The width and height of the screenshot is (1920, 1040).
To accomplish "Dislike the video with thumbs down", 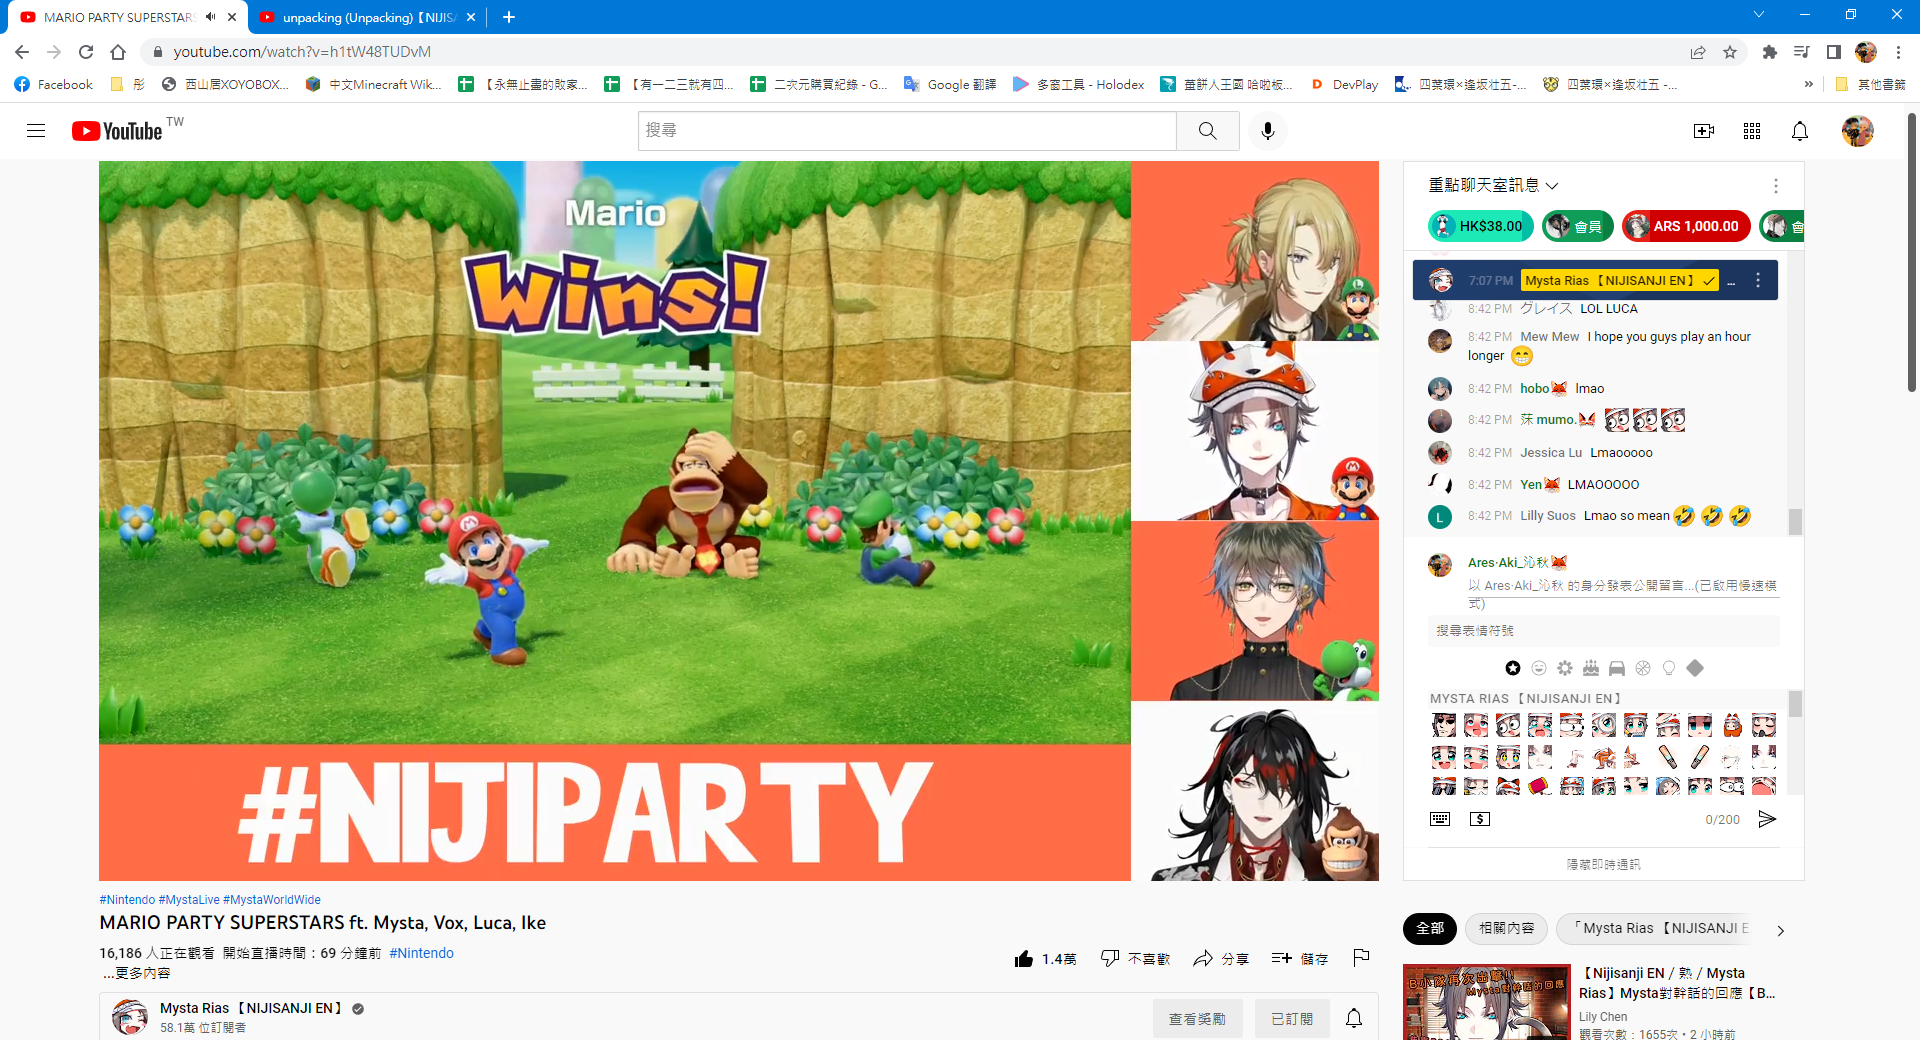I will (1110, 958).
